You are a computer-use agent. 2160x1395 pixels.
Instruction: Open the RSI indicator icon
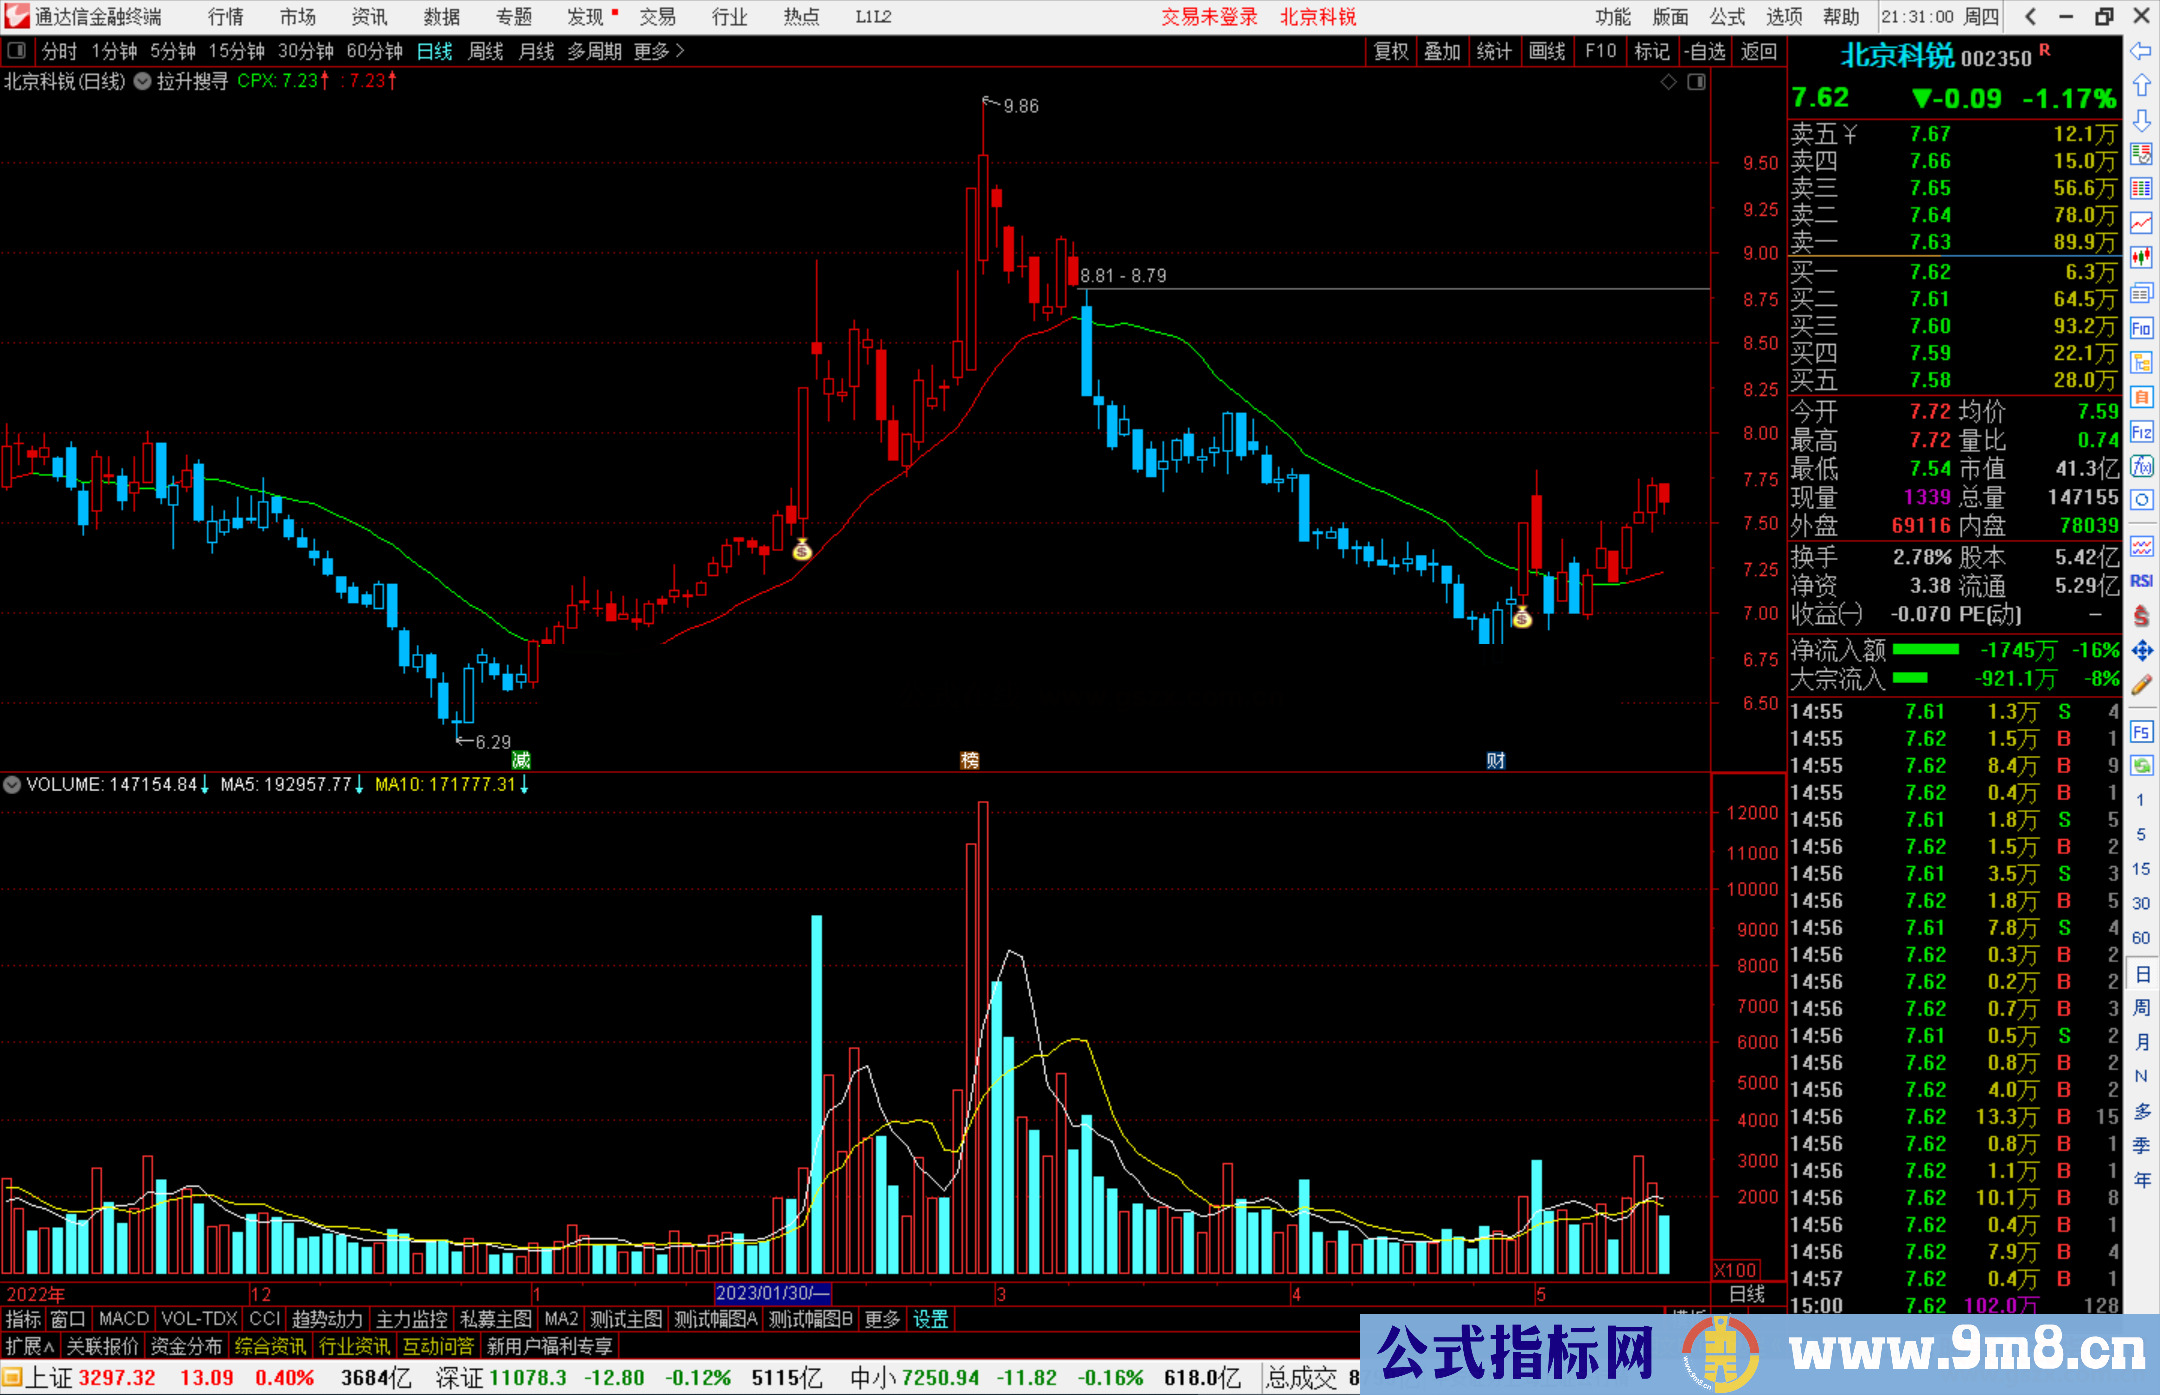pos(2141,581)
